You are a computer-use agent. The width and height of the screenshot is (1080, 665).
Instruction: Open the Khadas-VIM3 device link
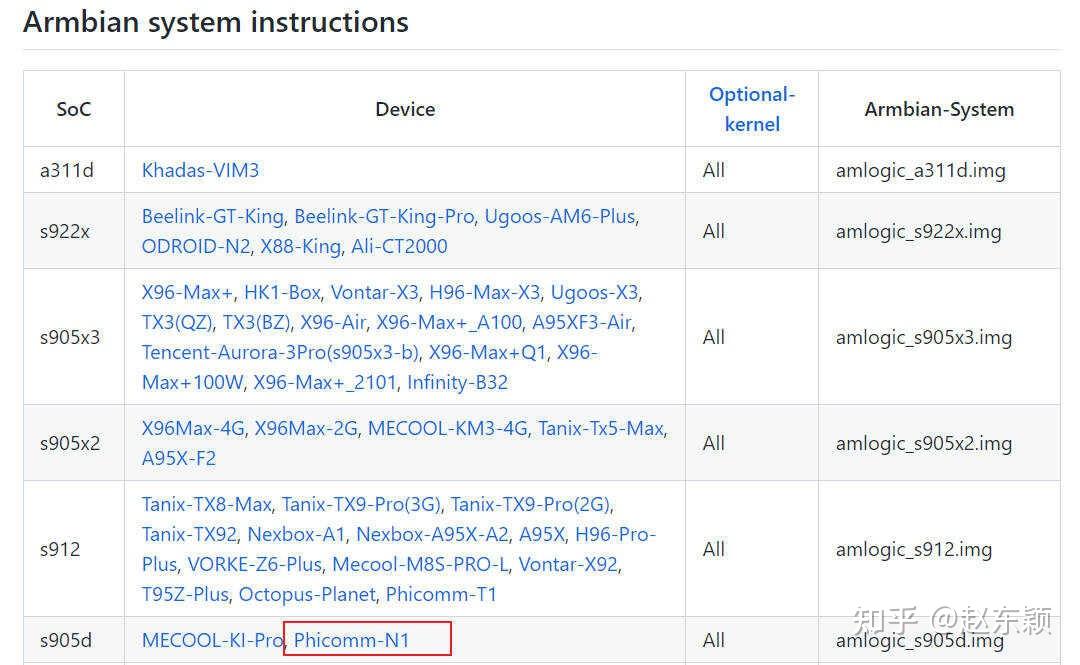[x=200, y=170]
